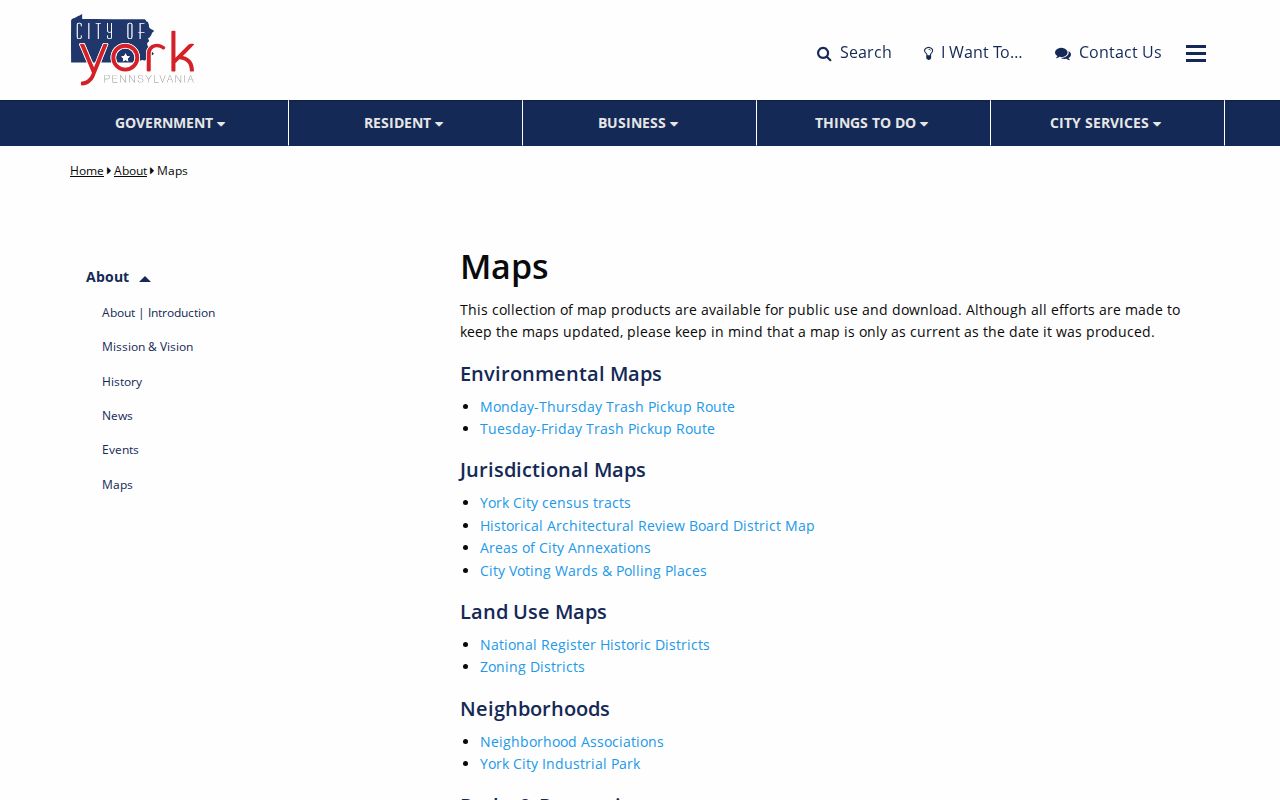Open Events in the sidebar

tap(120, 450)
